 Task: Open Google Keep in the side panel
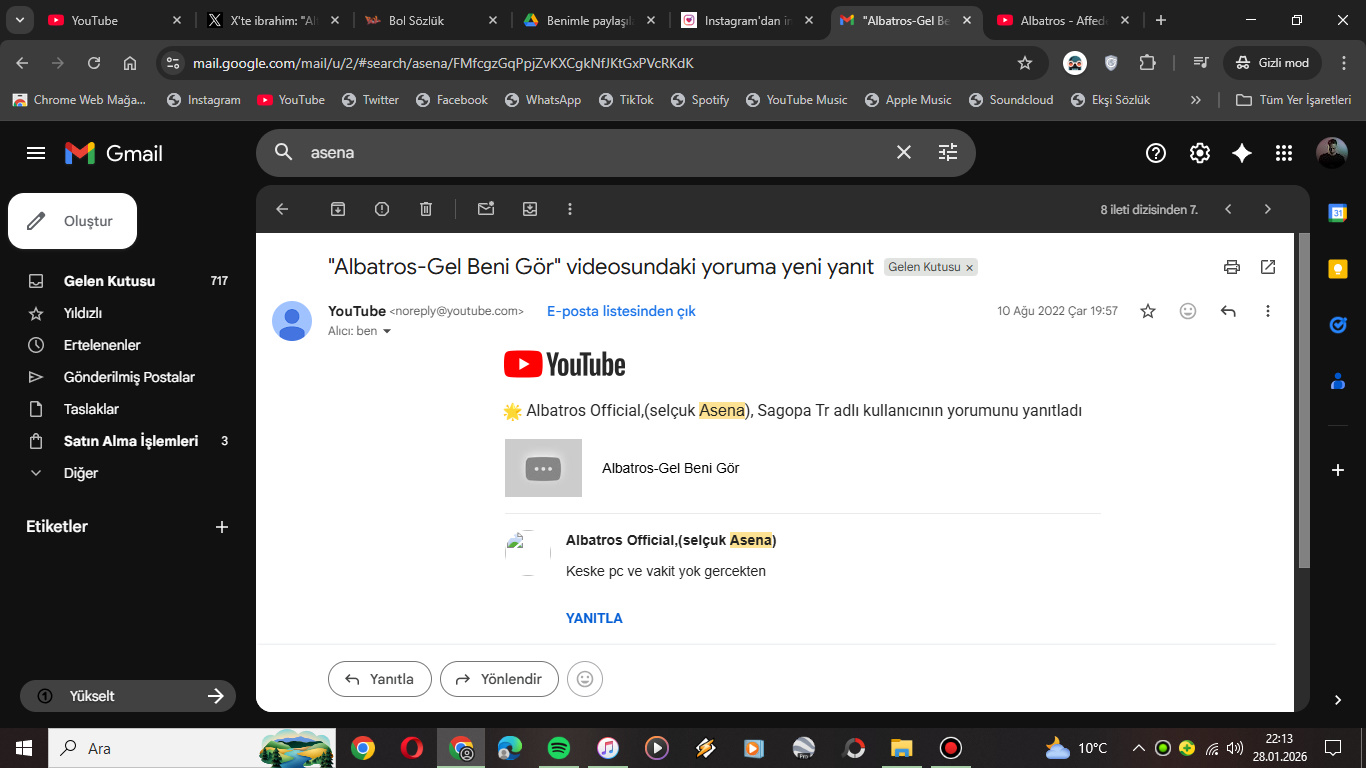tap(1338, 268)
